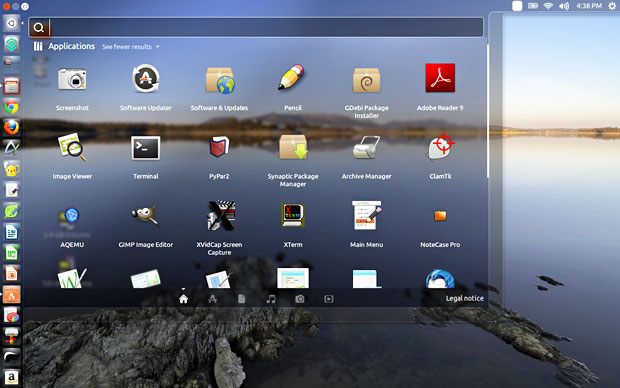The image size is (620, 388).
Task: Switch to the Photos lens
Action: 300,299
